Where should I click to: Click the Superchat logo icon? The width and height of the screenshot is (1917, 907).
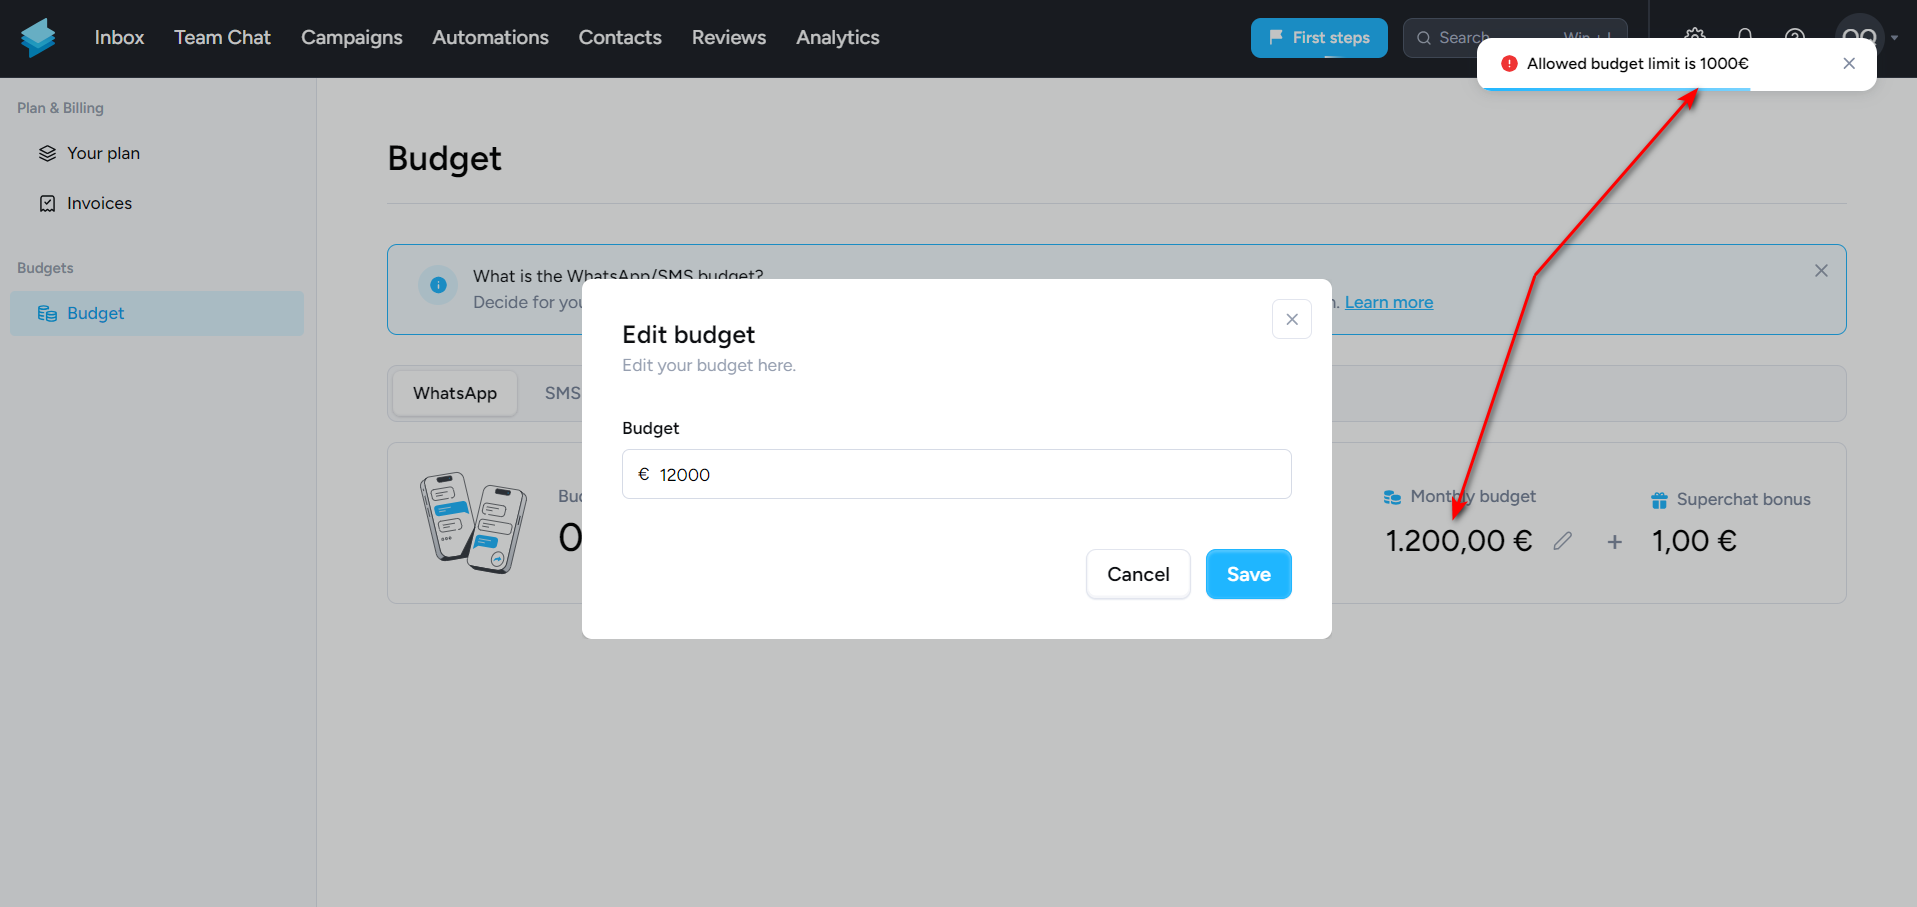[x=38, y=38]
